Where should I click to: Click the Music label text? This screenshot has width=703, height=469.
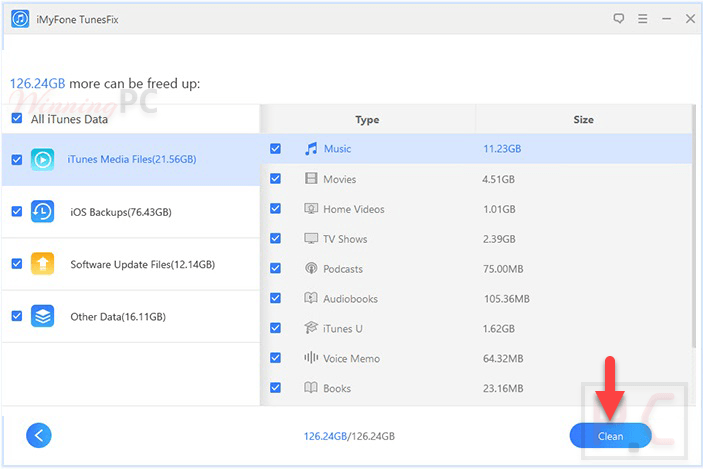pyautogui.click(x=338, y=149)
